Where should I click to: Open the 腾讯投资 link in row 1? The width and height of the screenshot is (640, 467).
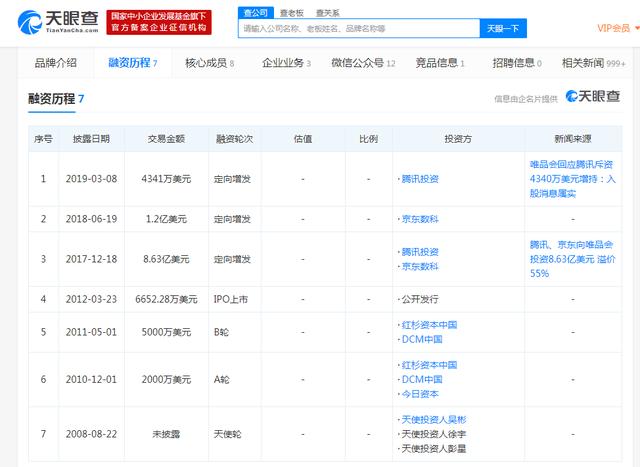click(420, 179)
